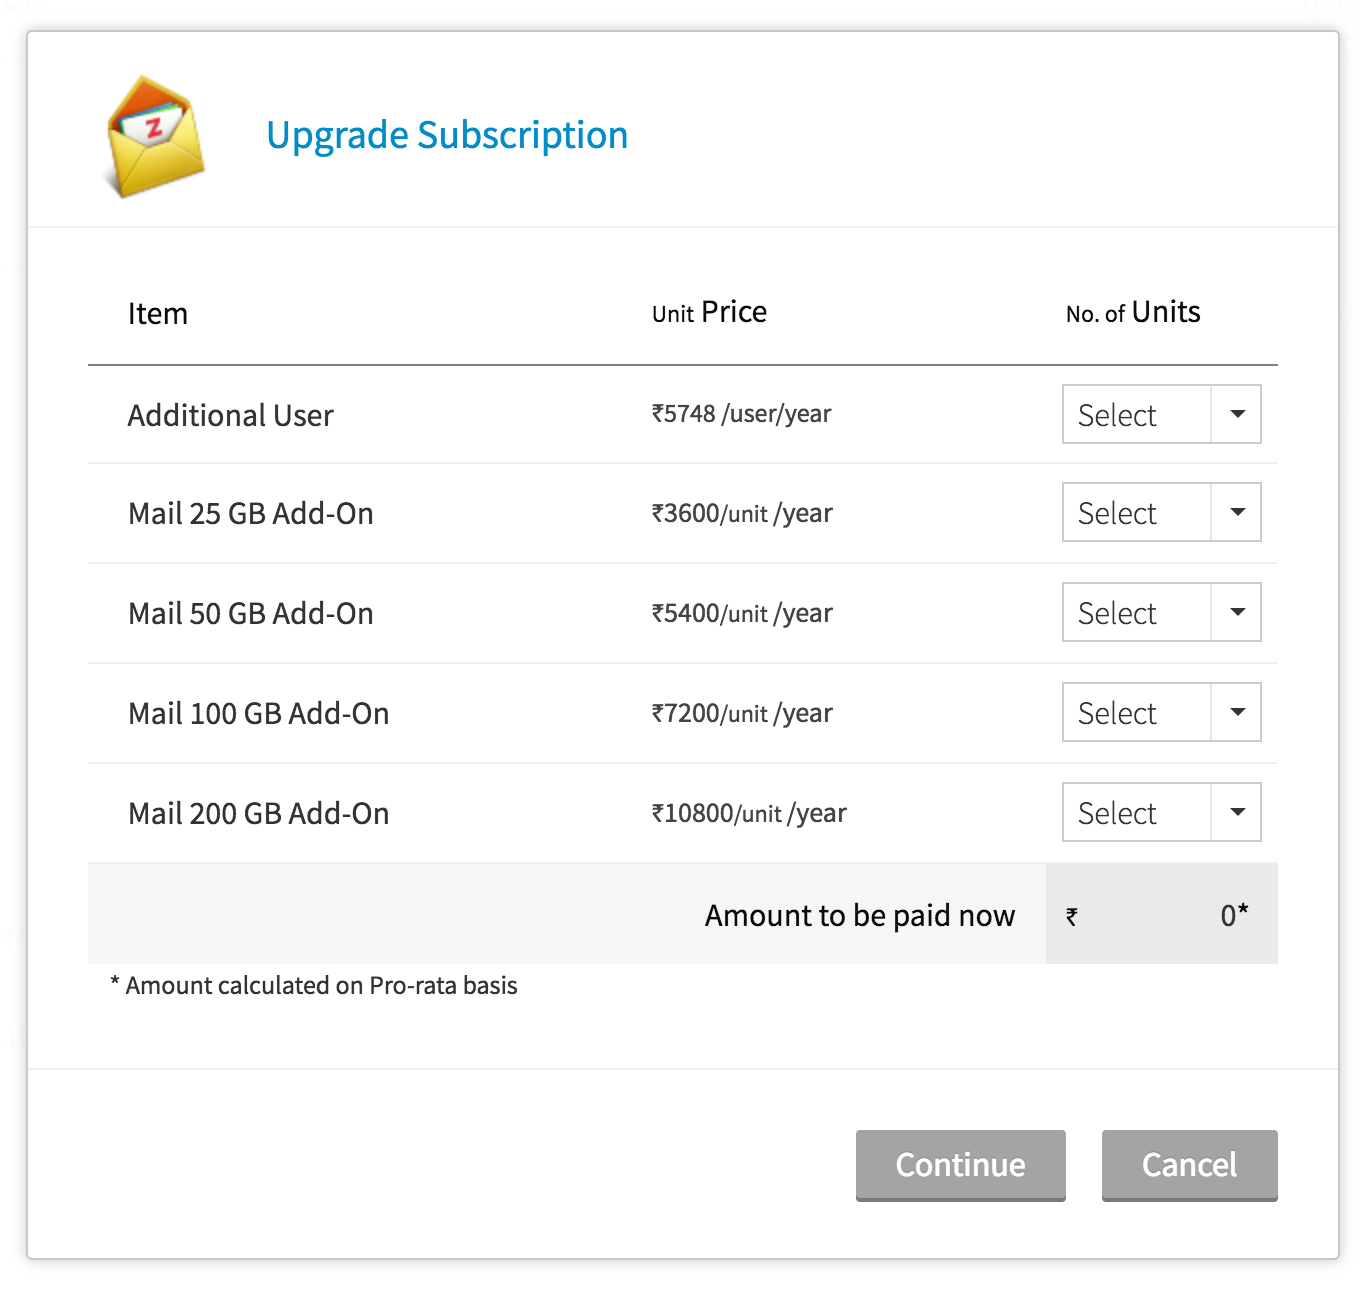Click the Cancel button
Image resolution: width=1360 pixels, height=1298 pixels.
point(1189,1165)
